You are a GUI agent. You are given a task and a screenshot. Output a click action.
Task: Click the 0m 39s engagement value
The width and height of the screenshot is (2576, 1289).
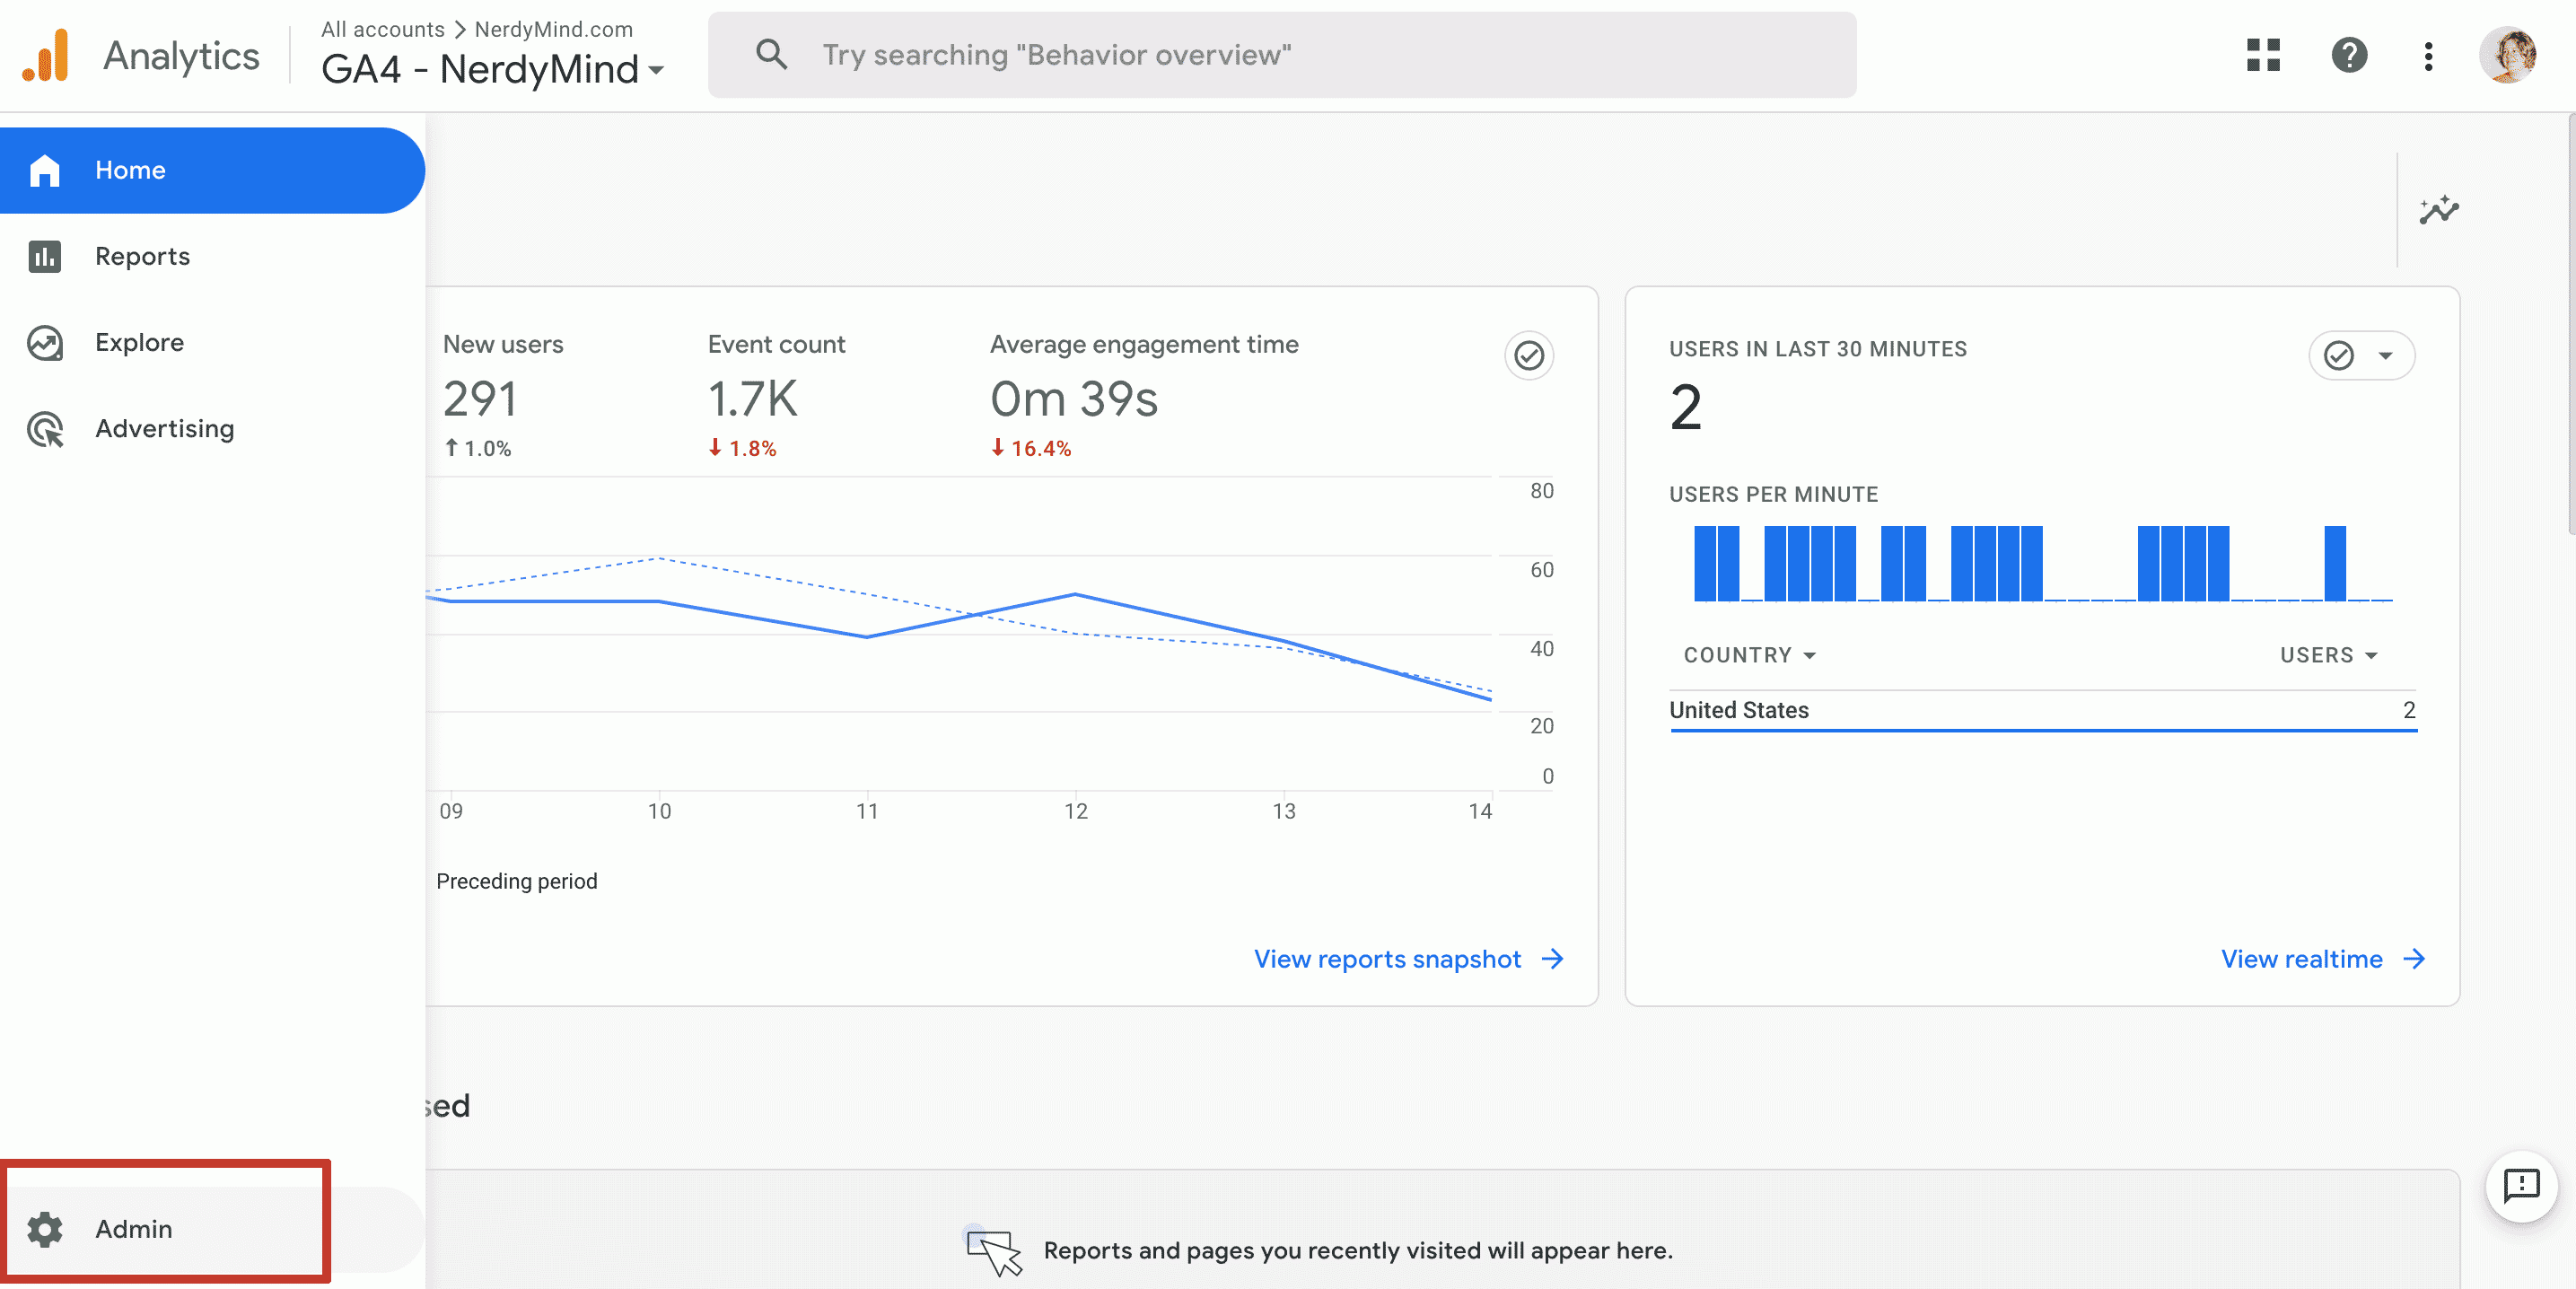1074,399
